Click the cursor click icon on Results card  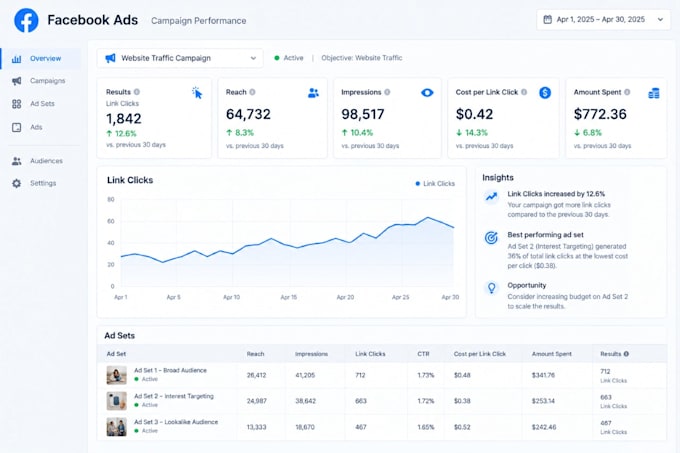point(197,93)
